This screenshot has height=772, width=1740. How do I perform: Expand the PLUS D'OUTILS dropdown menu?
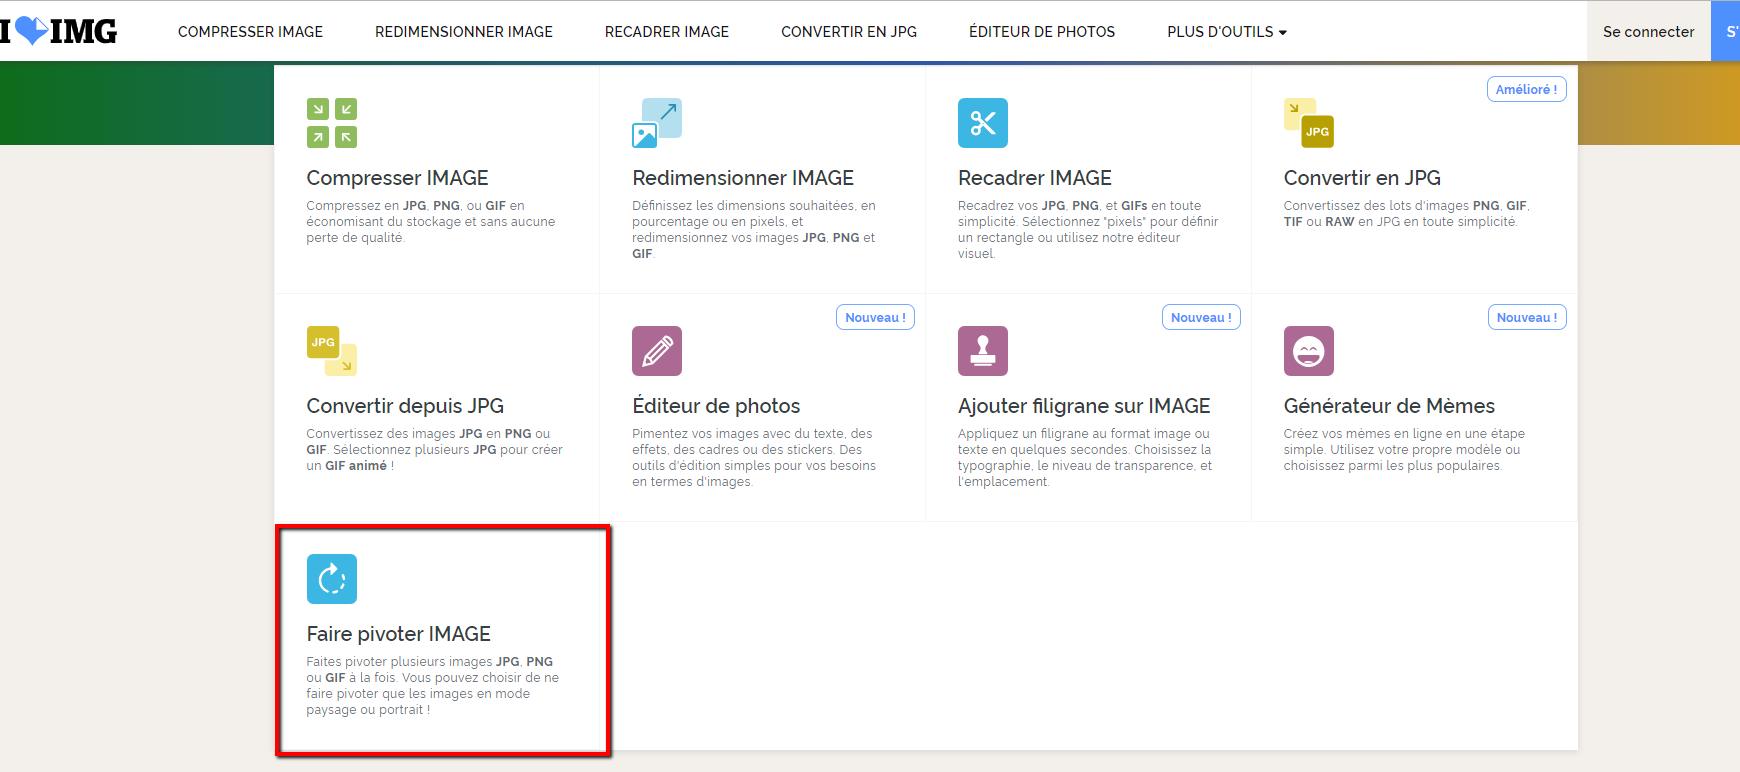coord(1226,32)
